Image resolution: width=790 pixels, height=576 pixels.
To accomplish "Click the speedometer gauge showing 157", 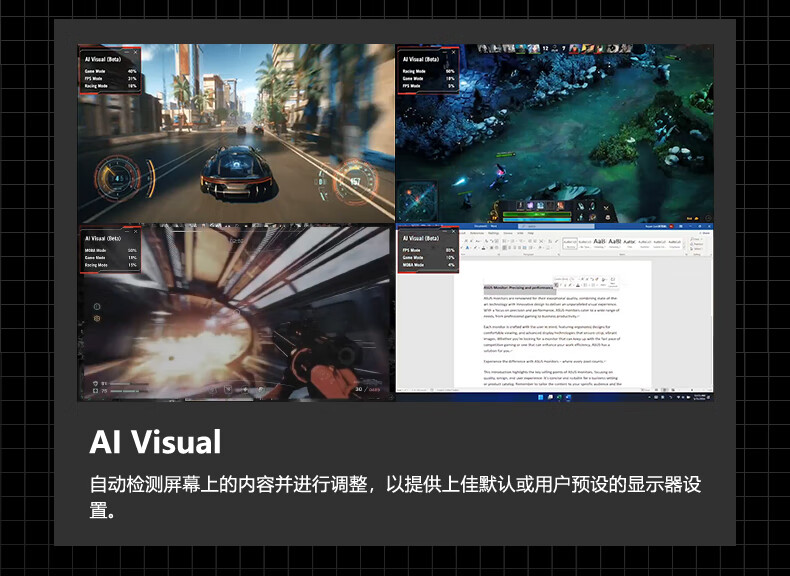I will pos(356,181).
